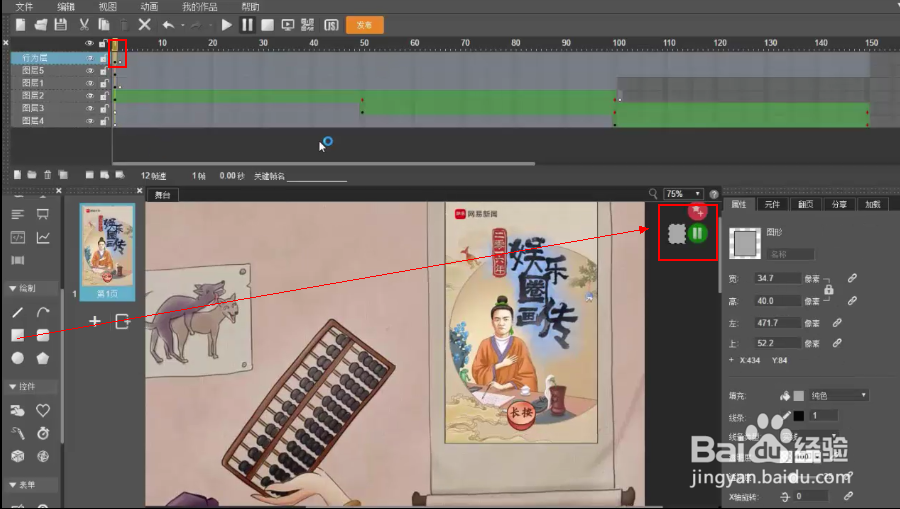Open the 动画 menu

(x=149, y=7)
